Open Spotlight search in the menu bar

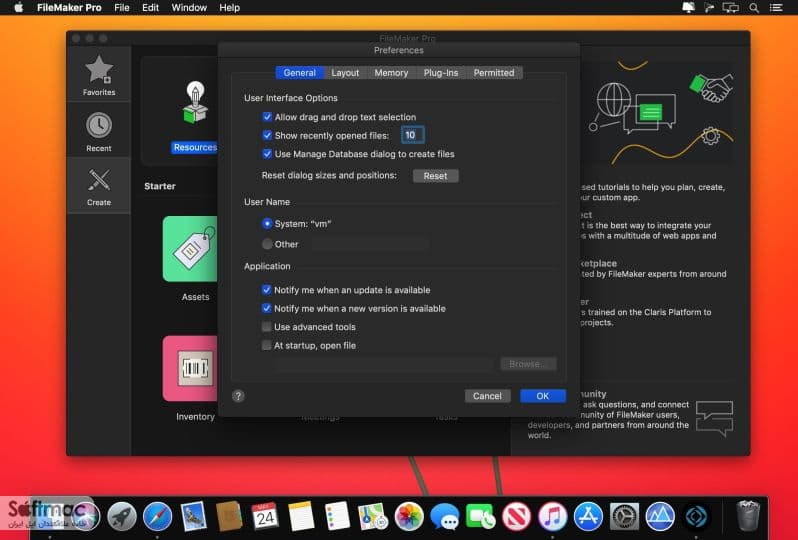(754, 8)
